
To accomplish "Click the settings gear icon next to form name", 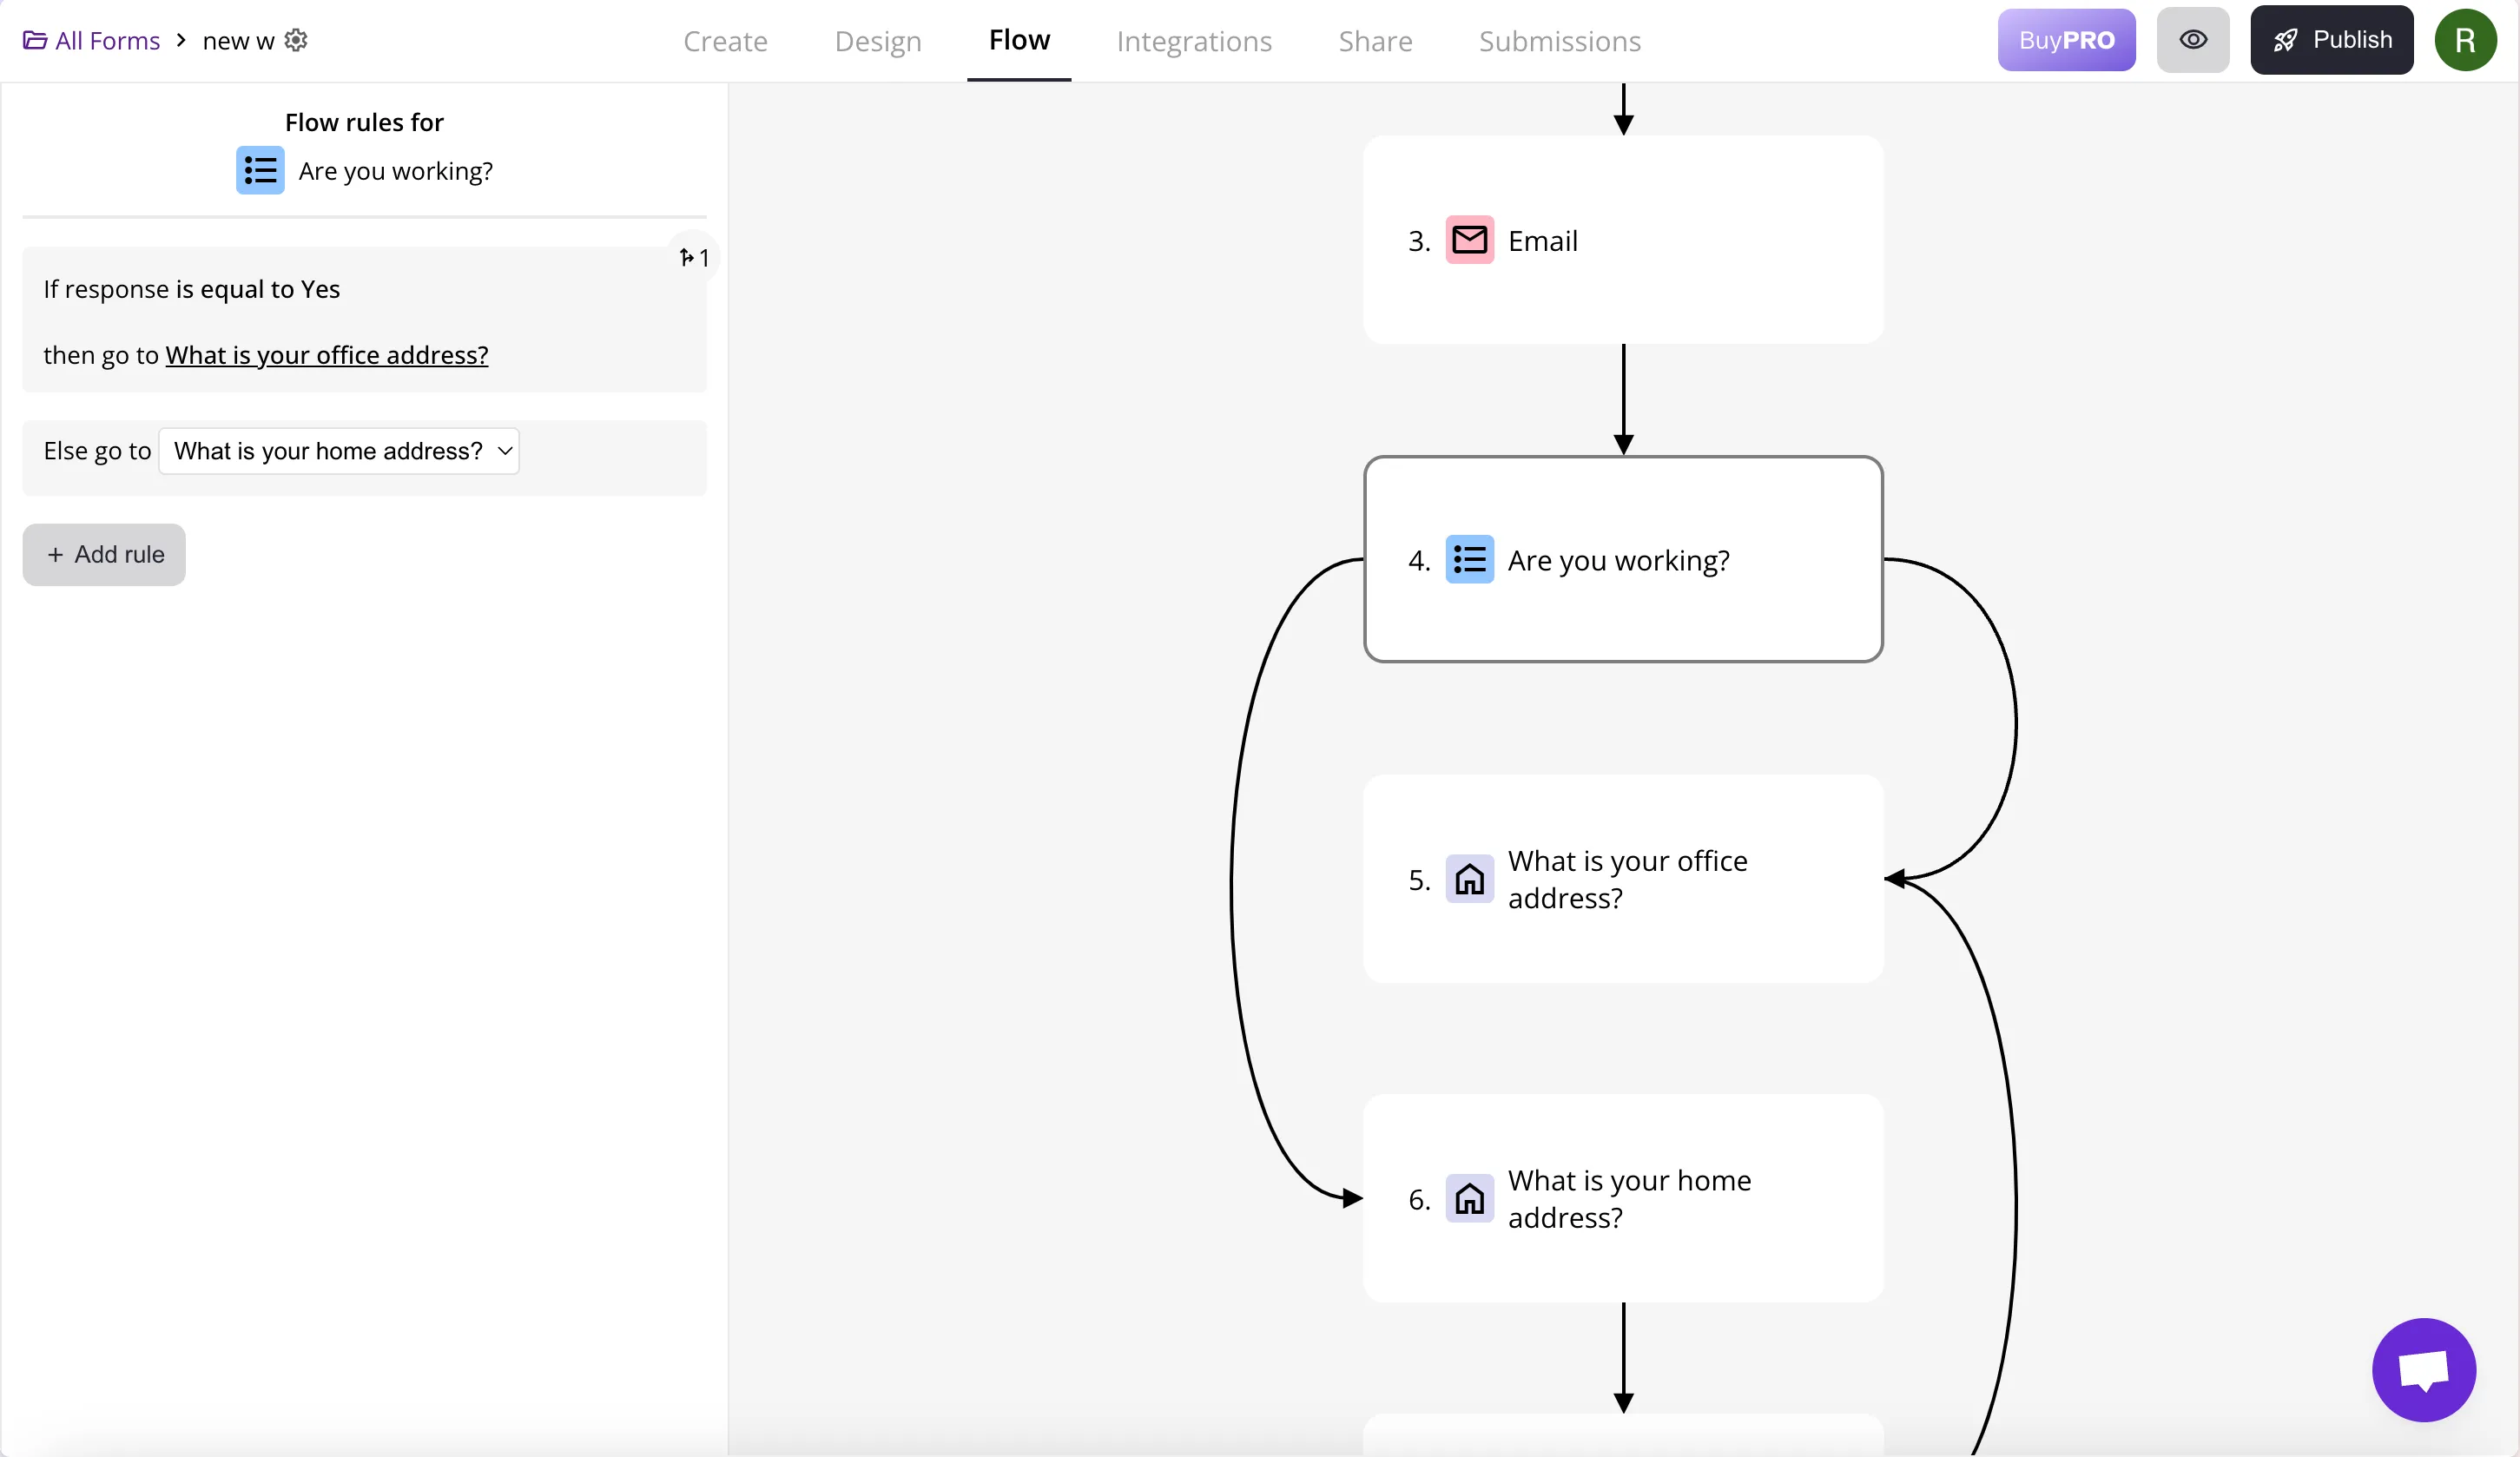I will point(299,40).
